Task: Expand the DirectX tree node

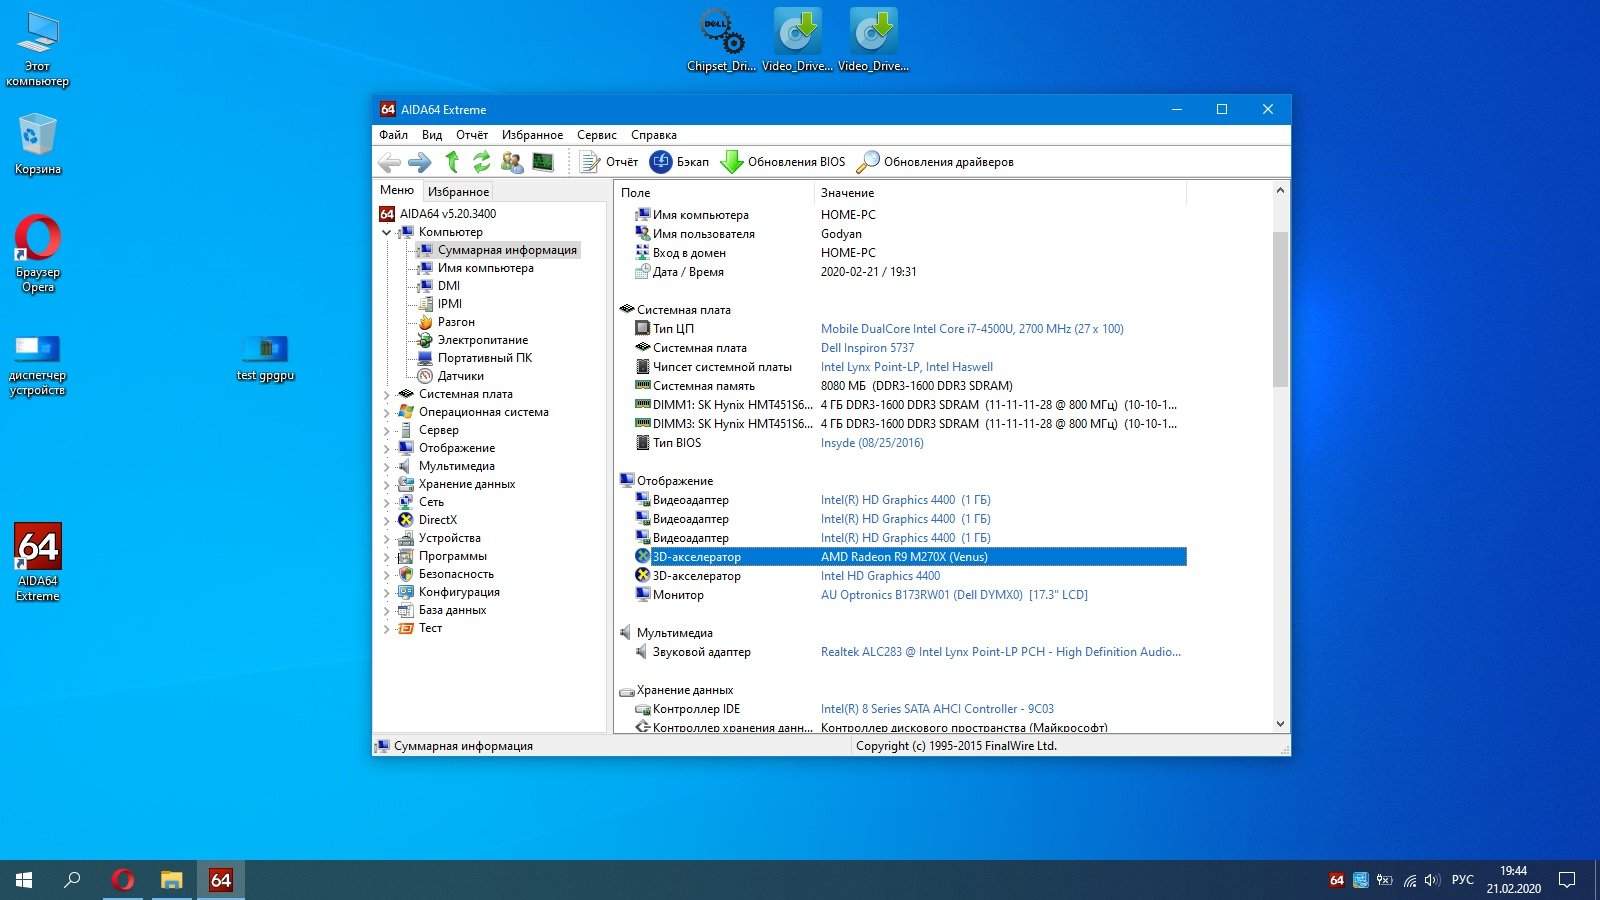Action: (387, 520)
